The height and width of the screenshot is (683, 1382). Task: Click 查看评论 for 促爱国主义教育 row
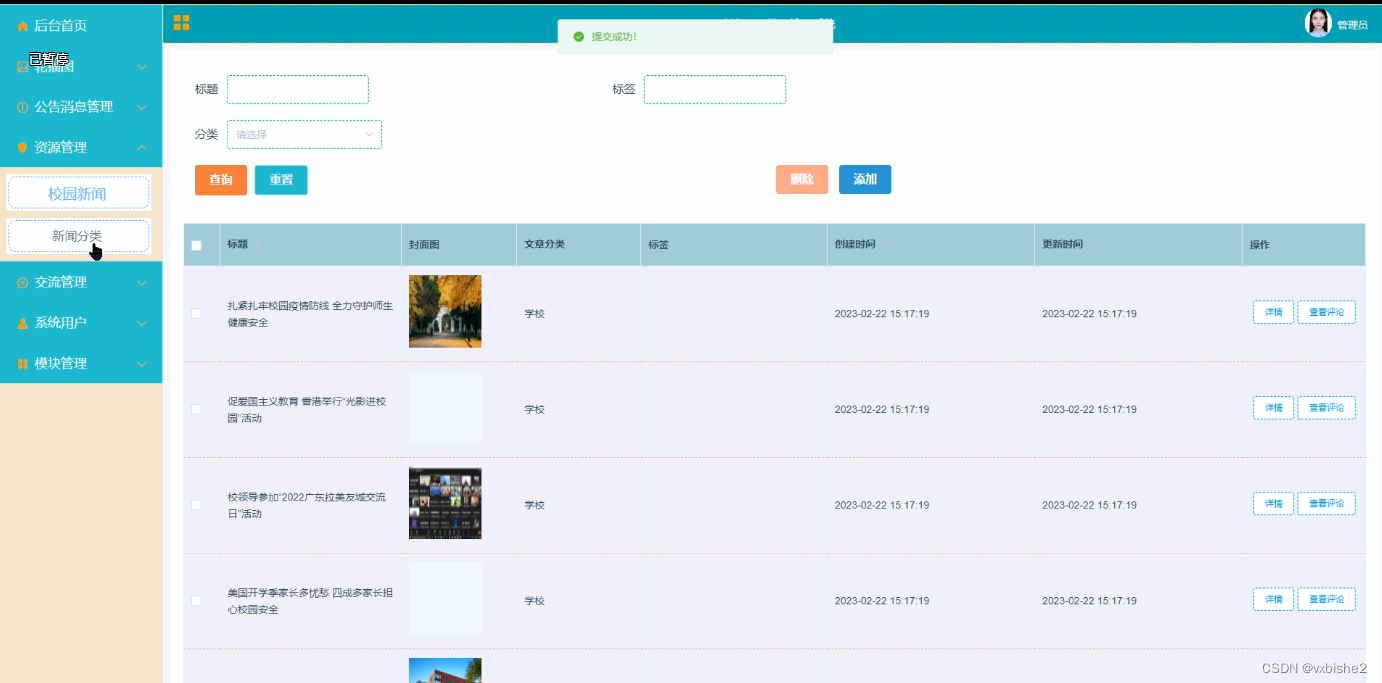(x=1327, y=408)
